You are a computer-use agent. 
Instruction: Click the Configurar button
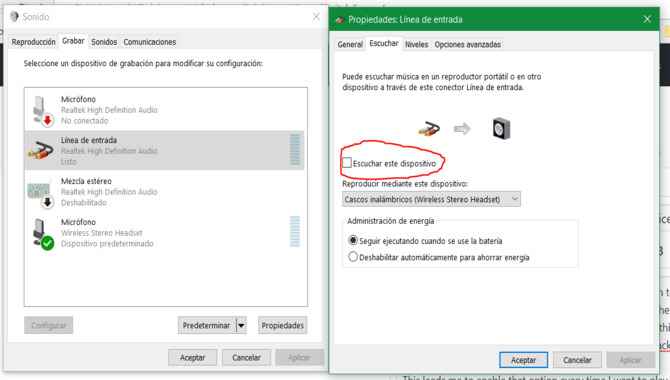tap(48, 325)
